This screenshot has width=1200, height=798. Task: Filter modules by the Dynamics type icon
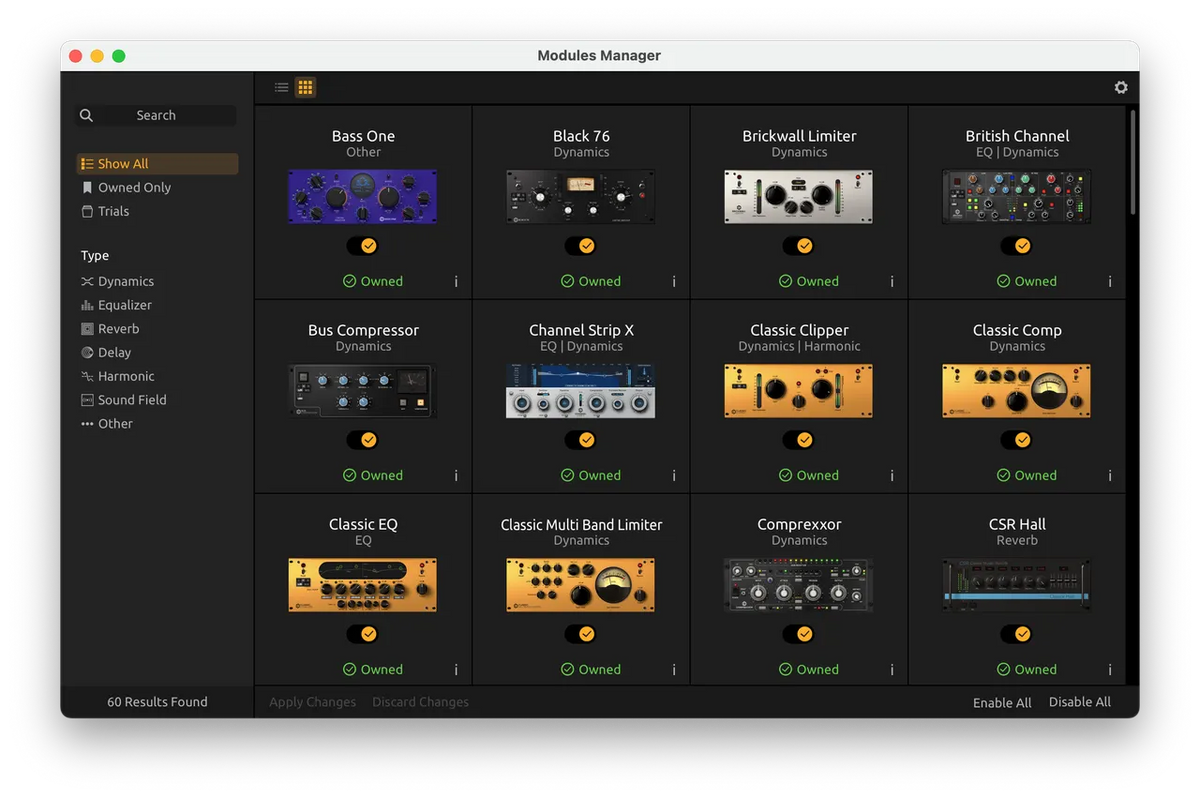click(87, 281)
